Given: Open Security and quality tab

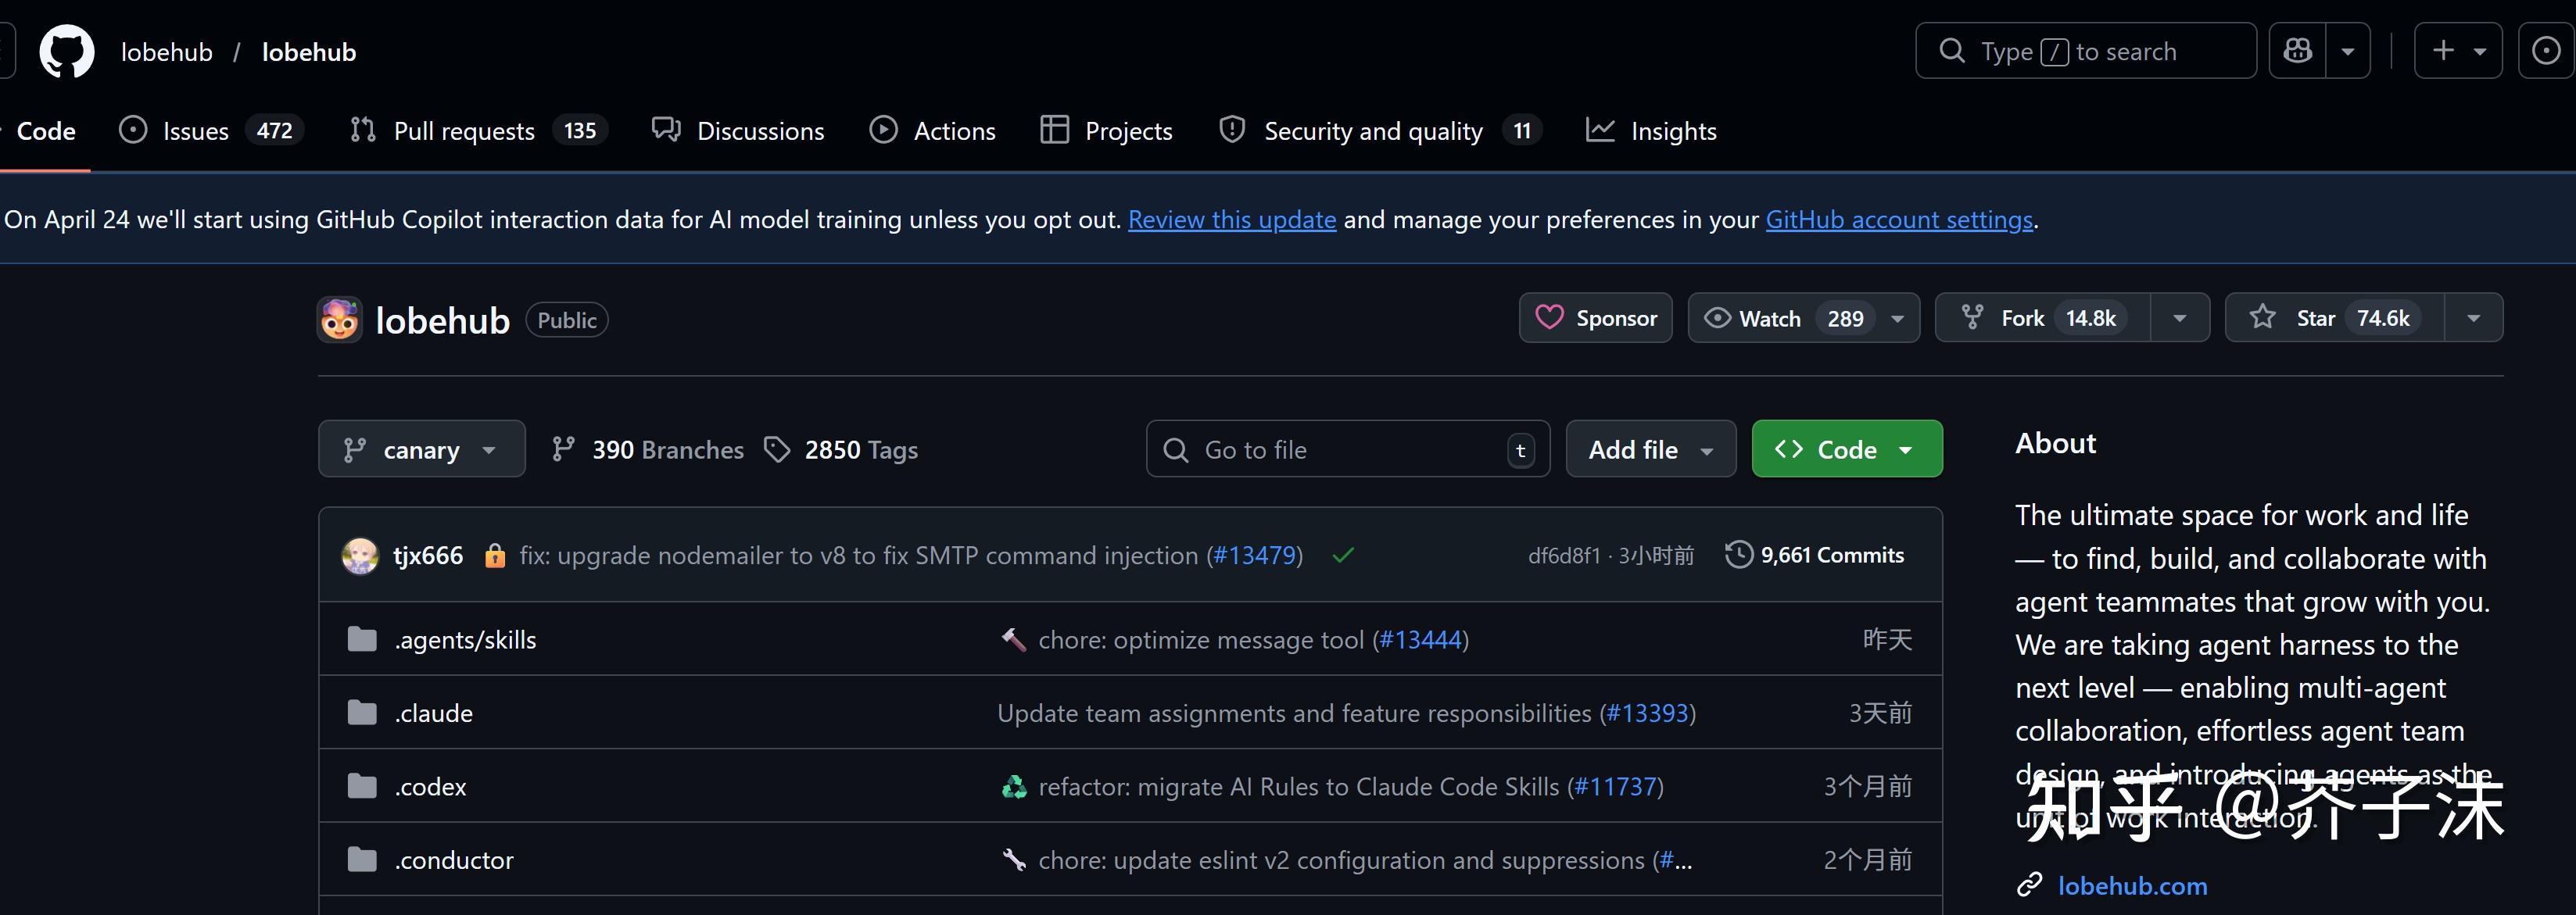Looking at the screenshot, I should point(1380,131).
